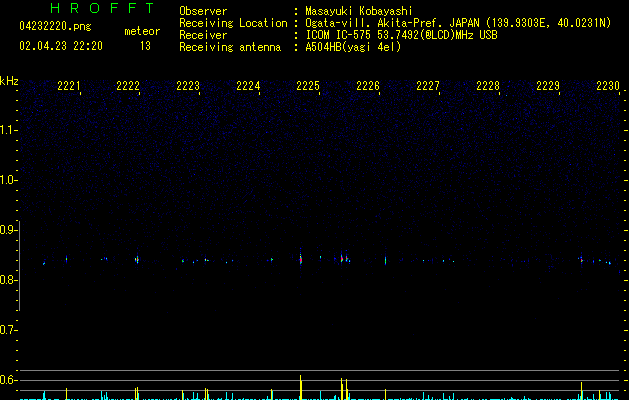The height and width of the screenshot is (400, 629).
Task: Click observer name Masayuki Kobayashi
Action: [359, 11]
